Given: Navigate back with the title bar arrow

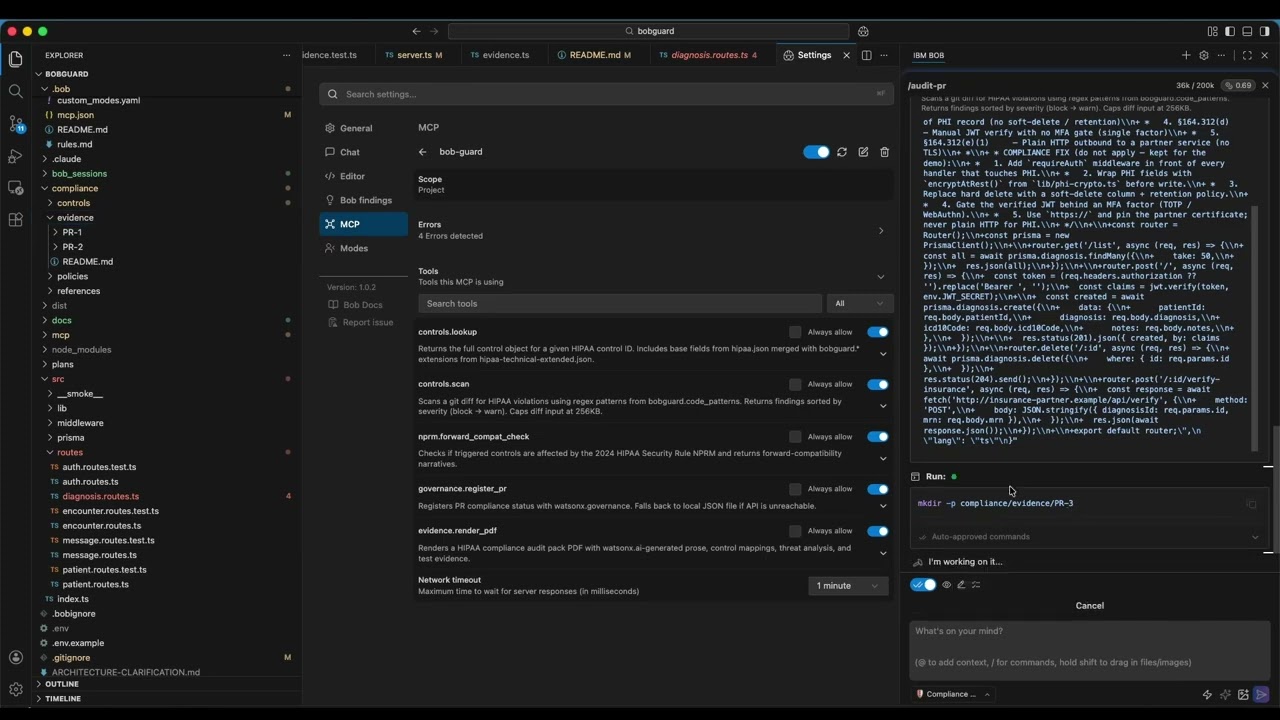Looking at the screenshot, I should [417, 31].
